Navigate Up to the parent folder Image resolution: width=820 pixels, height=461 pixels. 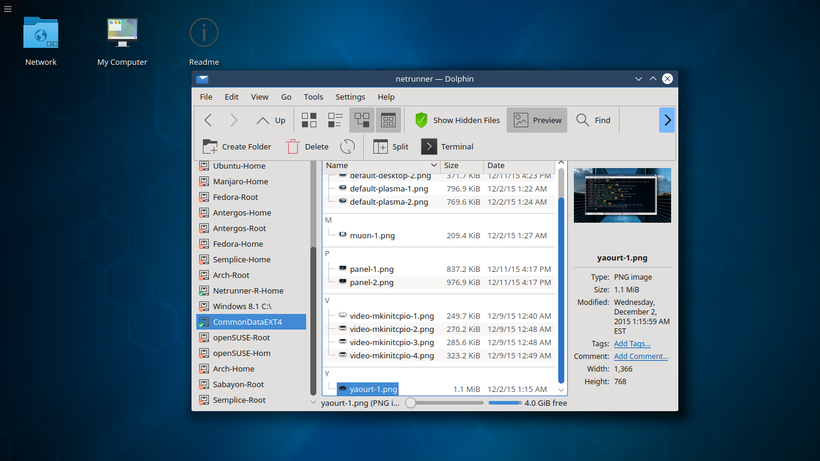click(x=271, y=120)
